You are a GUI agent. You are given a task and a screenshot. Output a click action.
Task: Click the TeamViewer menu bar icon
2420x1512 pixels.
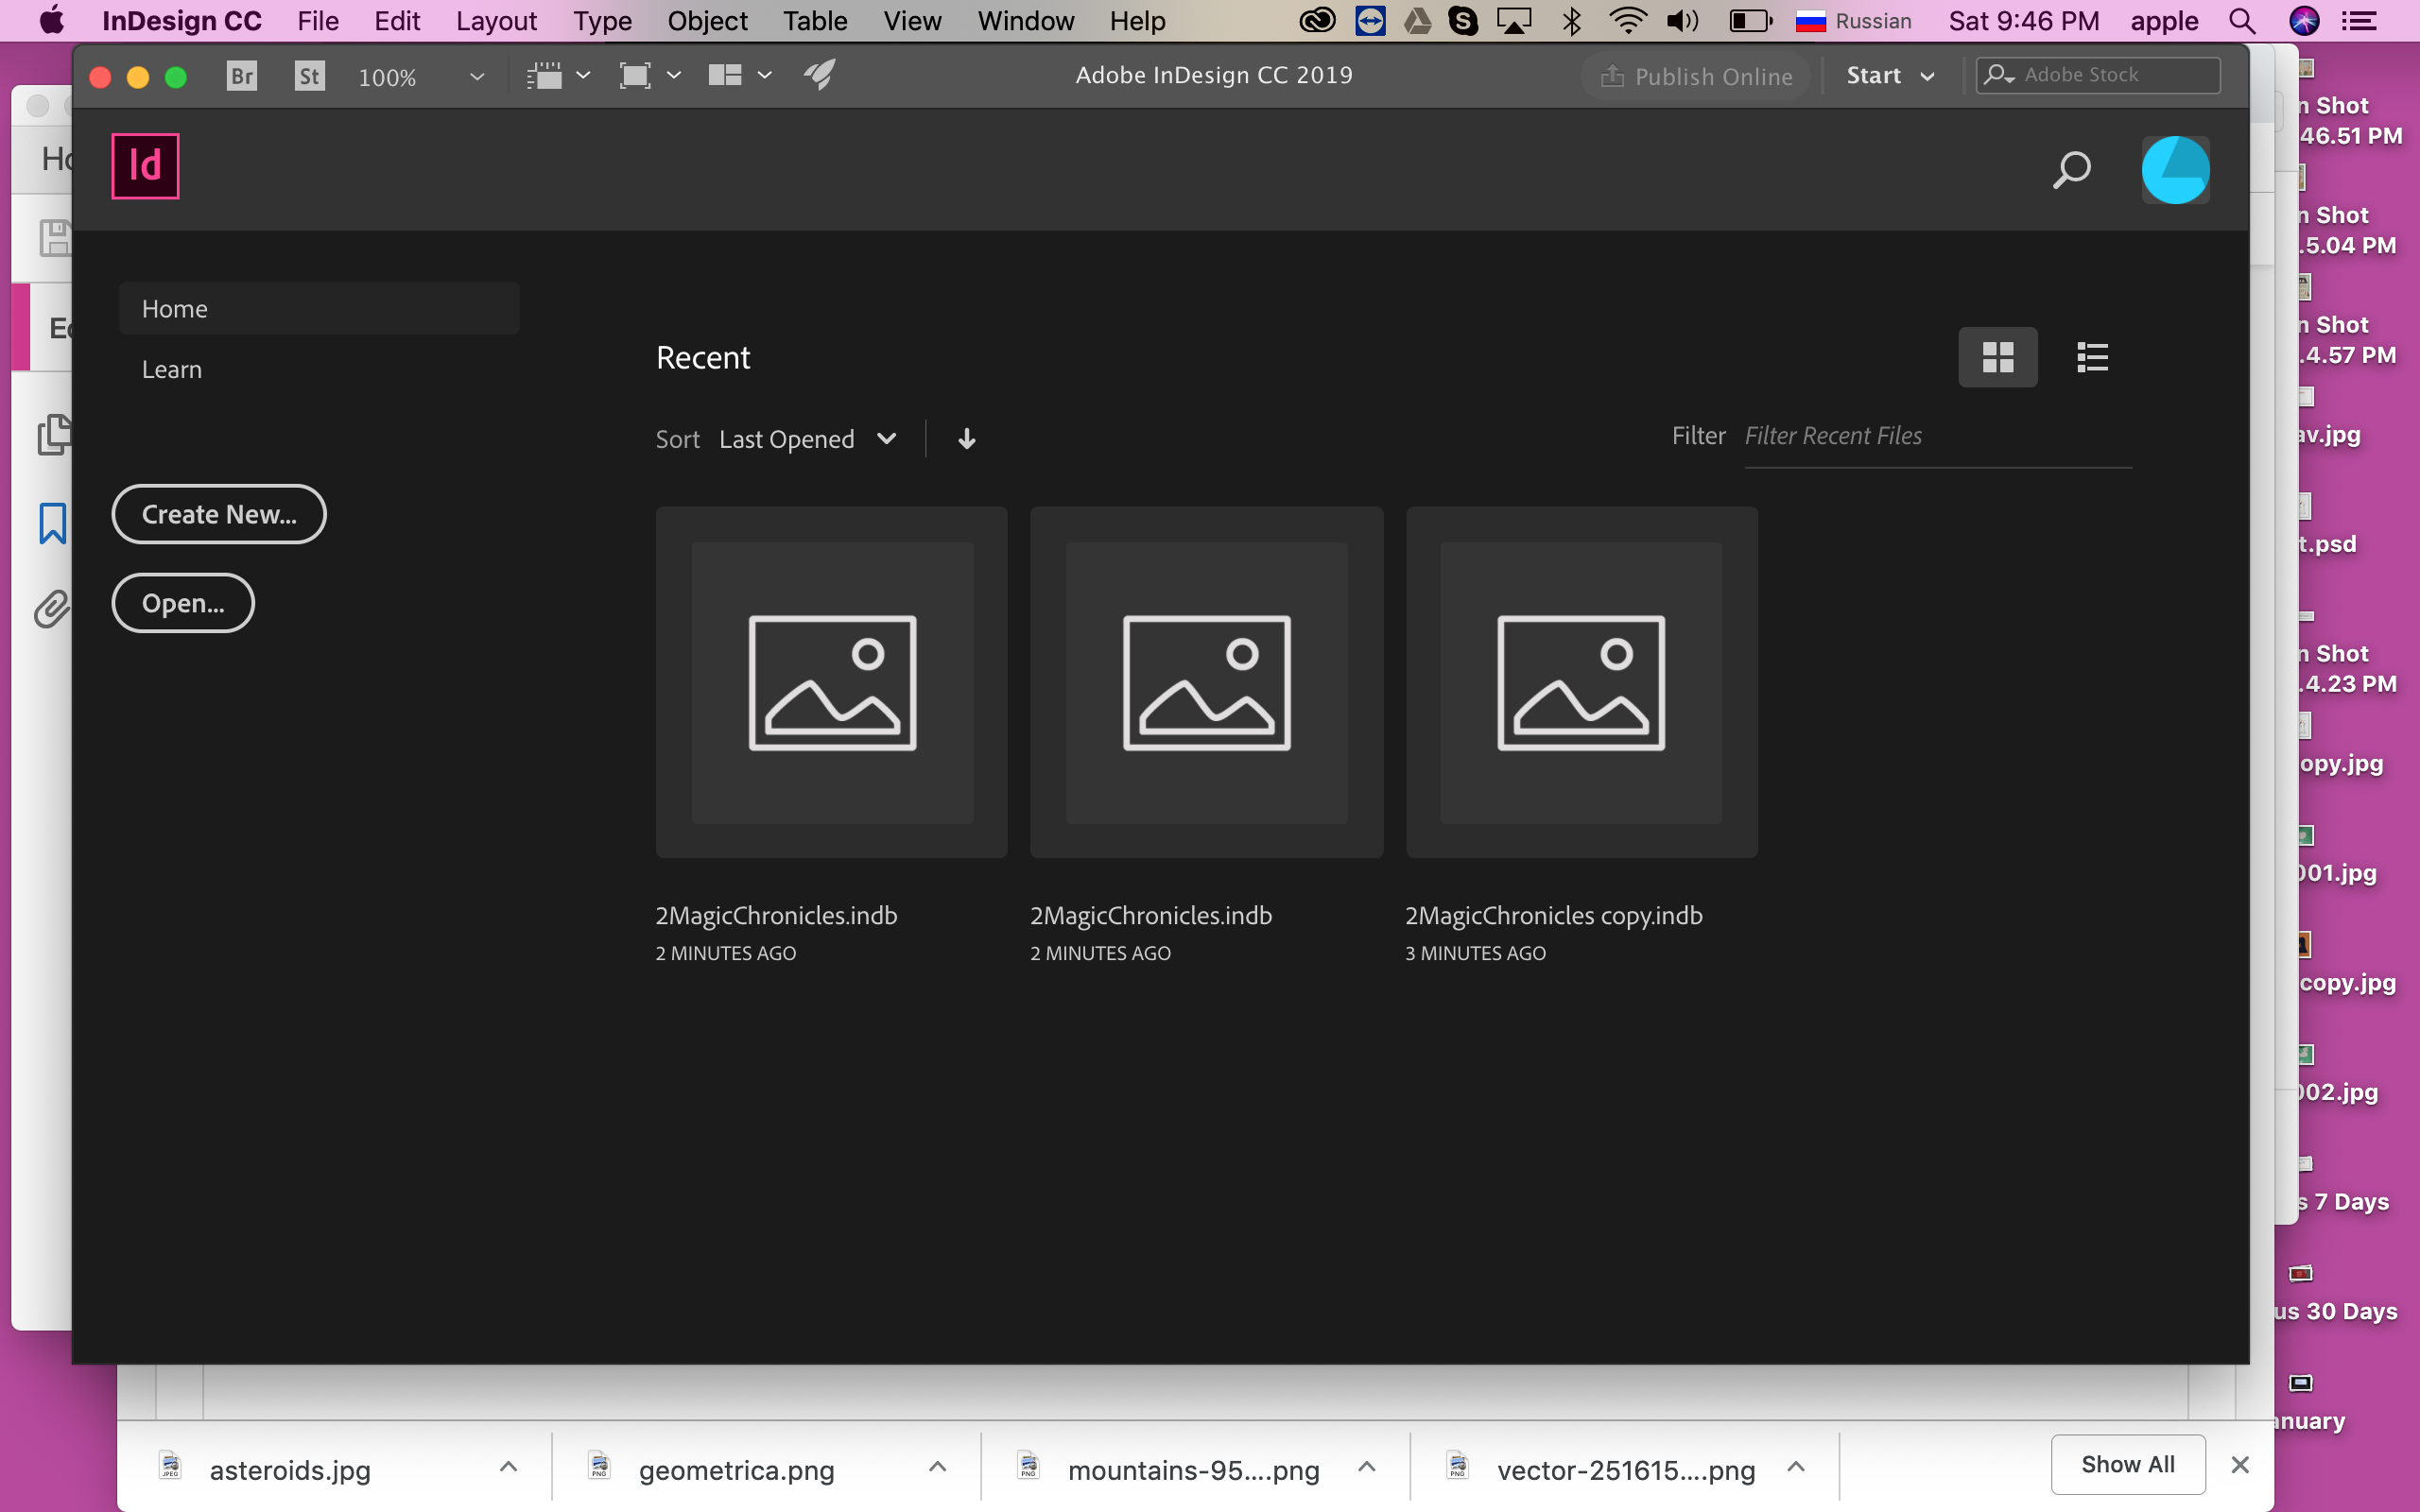click(x=1370, y=21)
